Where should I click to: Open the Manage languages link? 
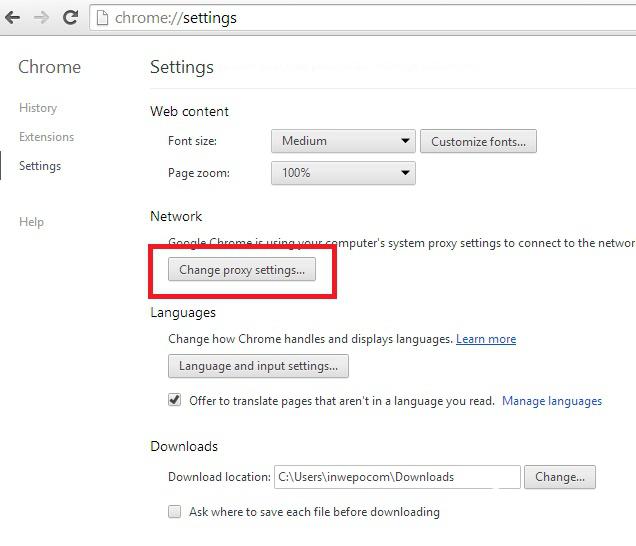click(x=552, y=401)
